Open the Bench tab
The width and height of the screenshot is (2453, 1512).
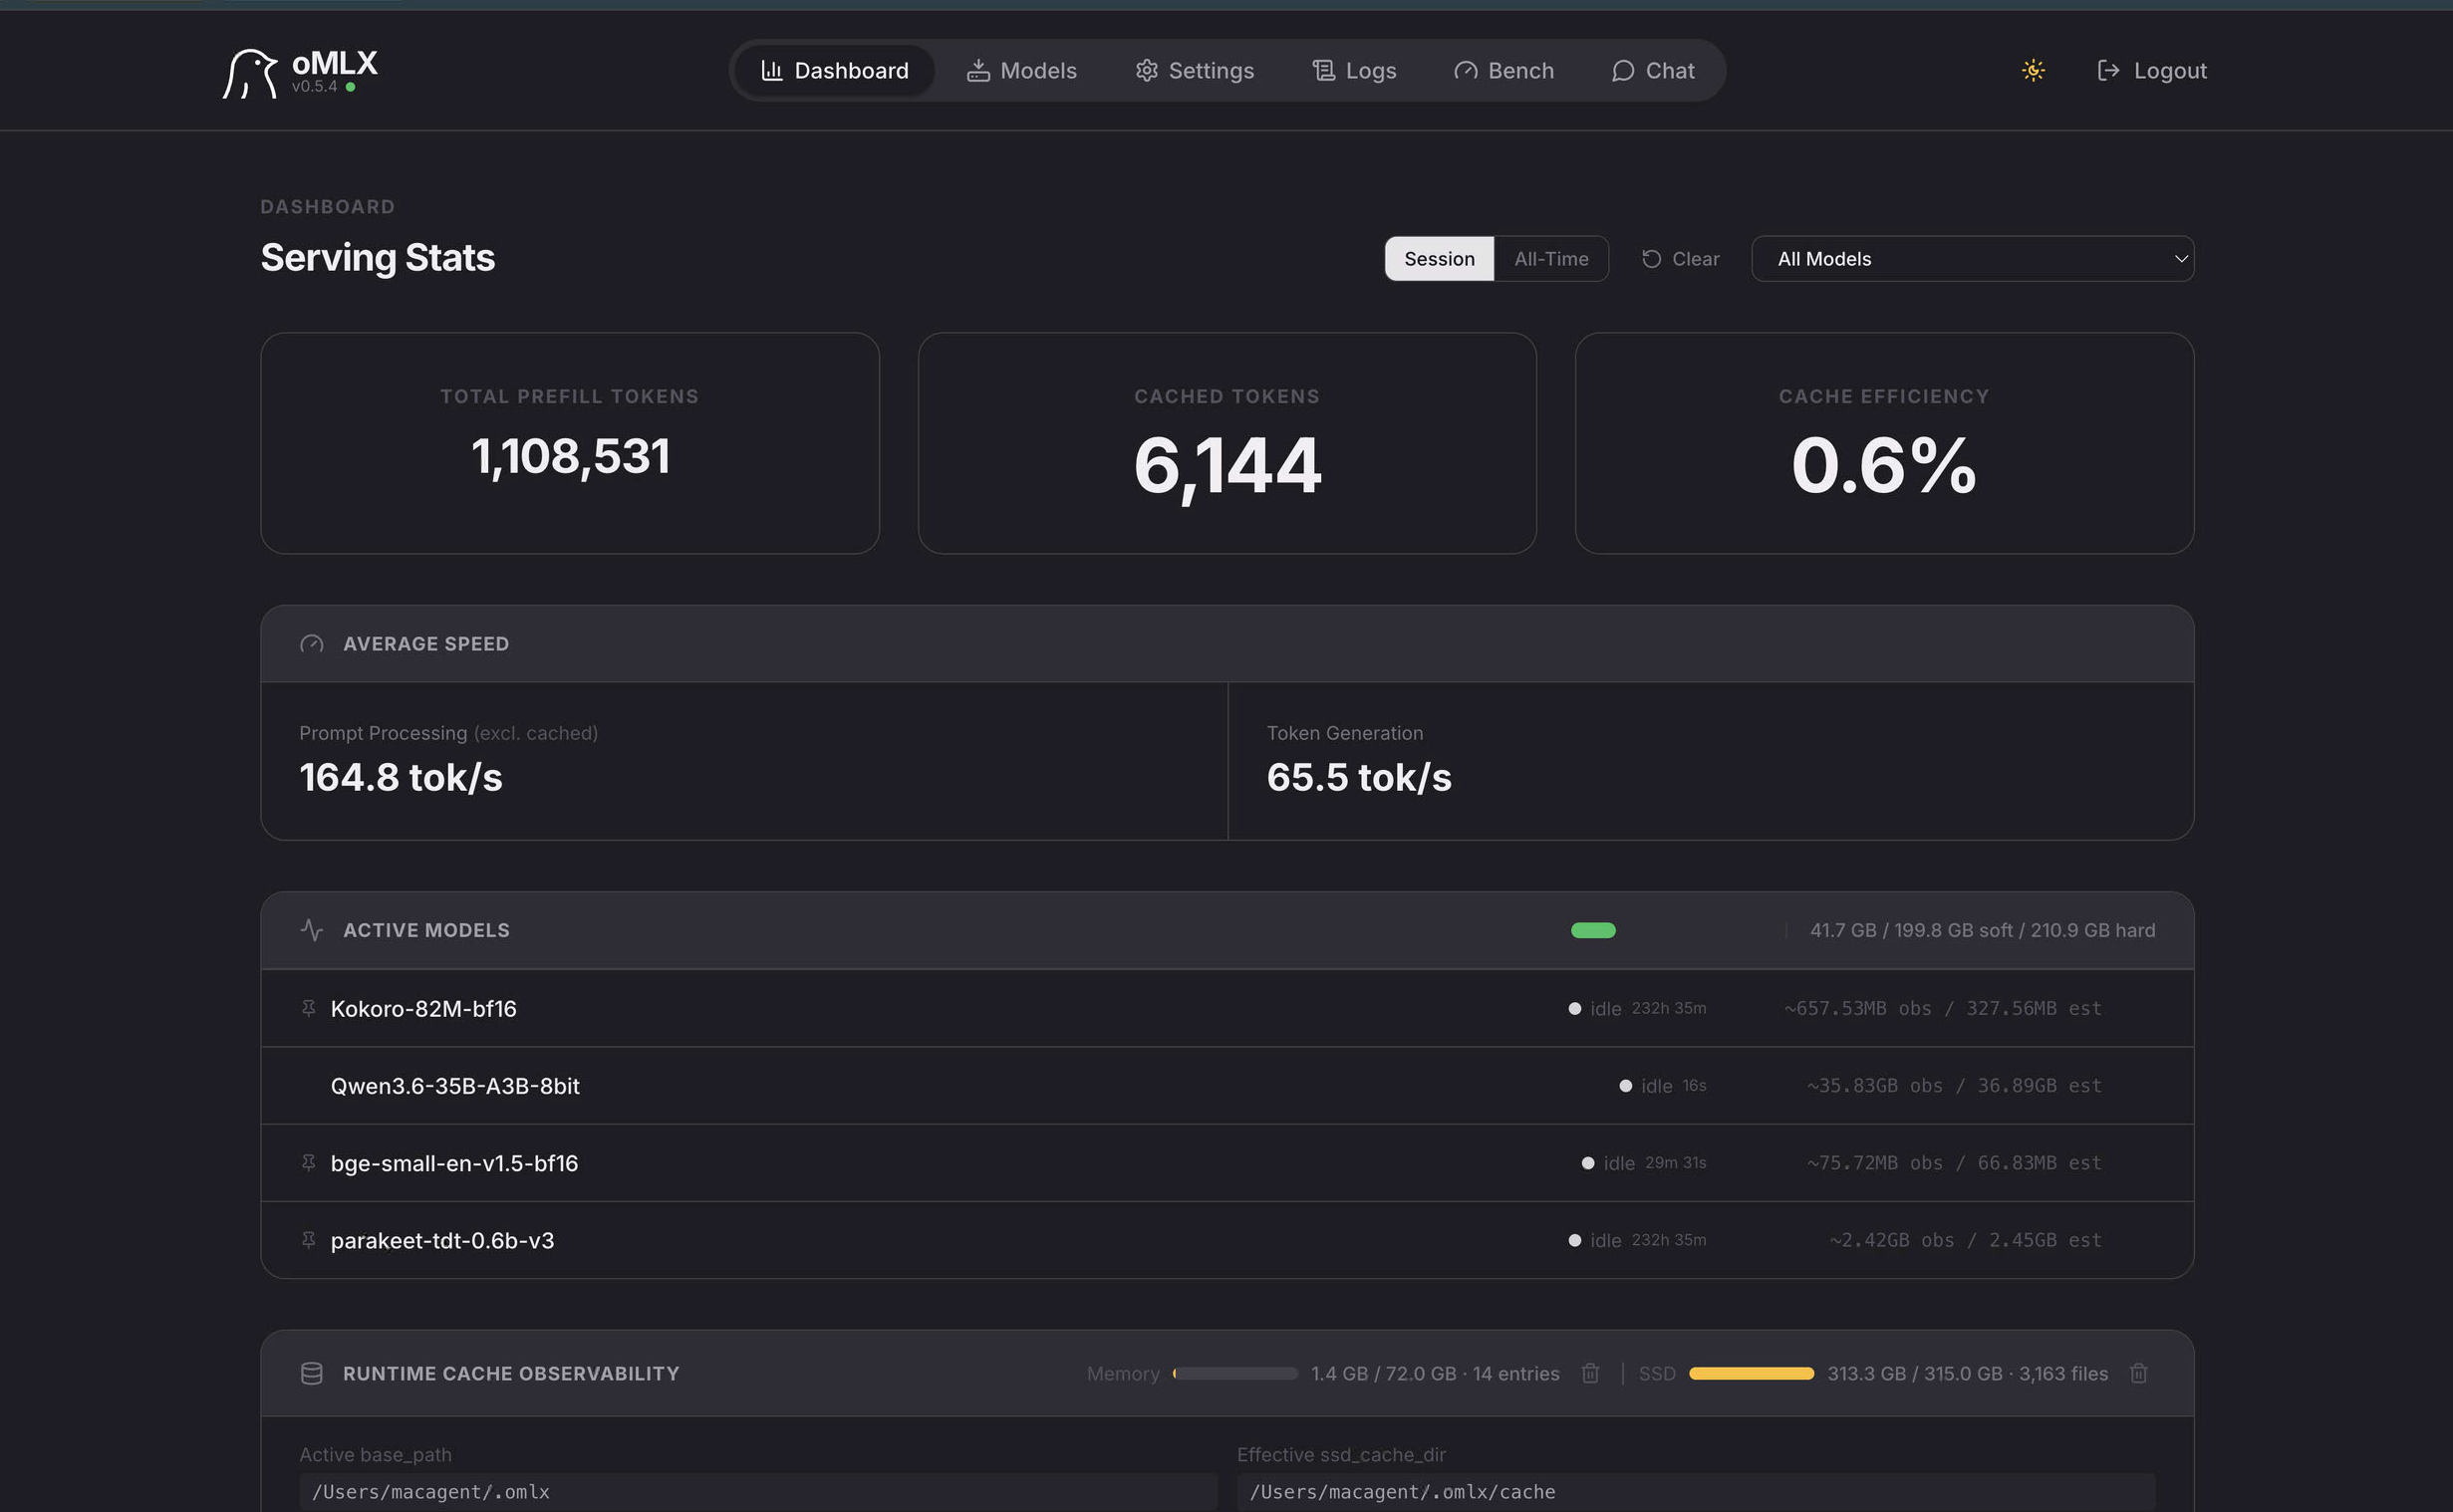pyautogui.click(x=1504, y=70)
